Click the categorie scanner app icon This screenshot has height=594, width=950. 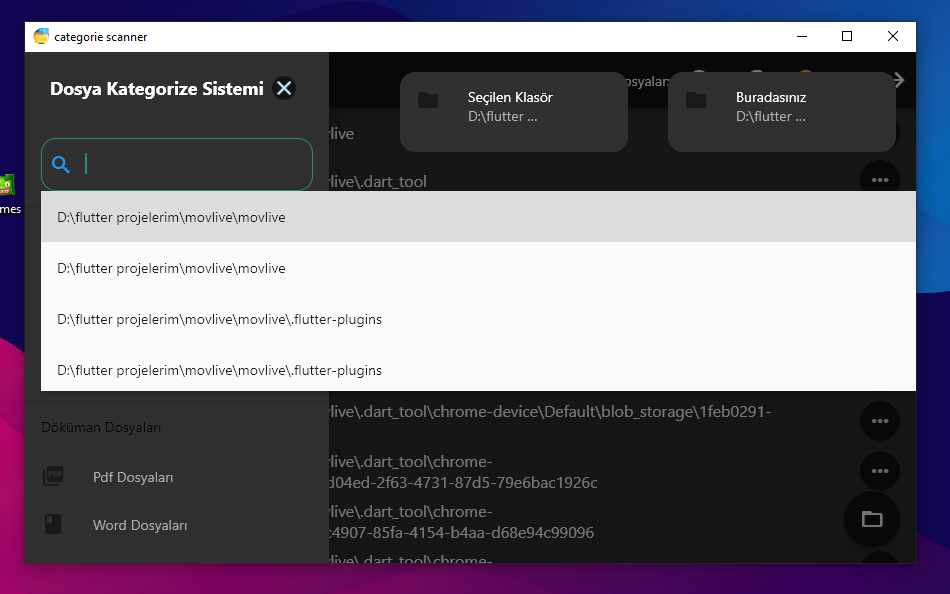click(x=41, y=36)
